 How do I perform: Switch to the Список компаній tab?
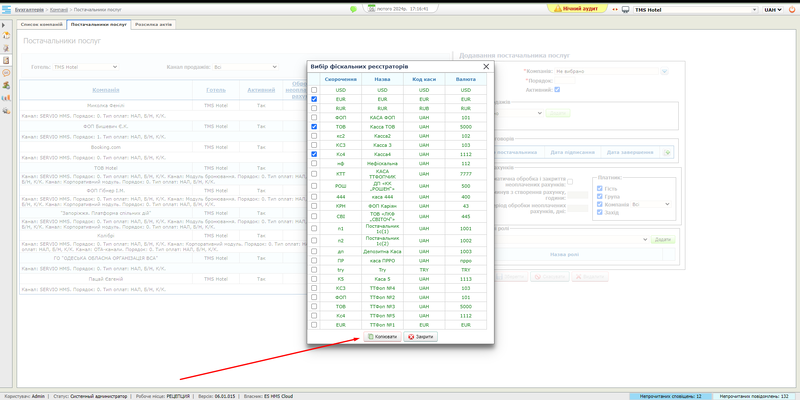click(43, 23)
